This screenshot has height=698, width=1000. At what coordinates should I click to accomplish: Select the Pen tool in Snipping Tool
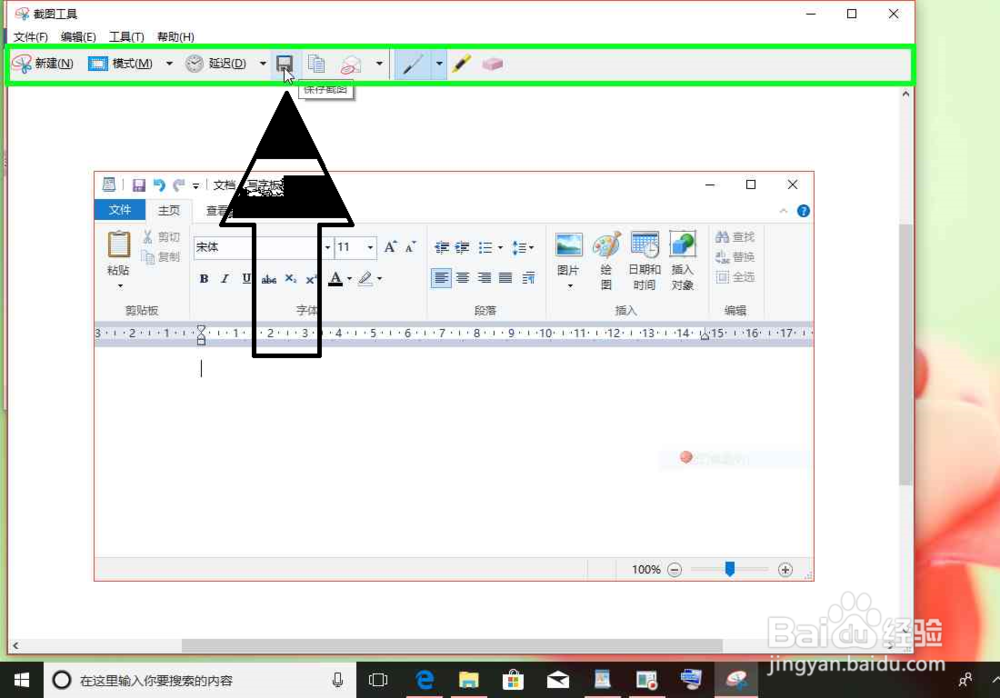412,64
